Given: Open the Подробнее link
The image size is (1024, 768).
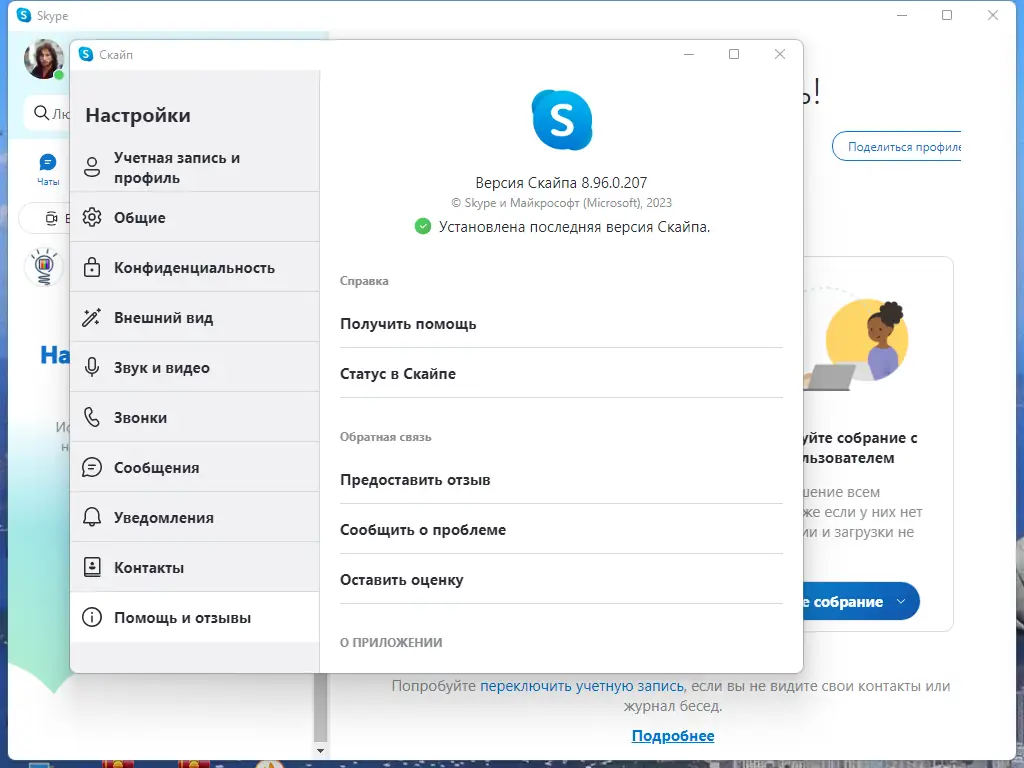Looking at the screenshot, I should (672, 735).
